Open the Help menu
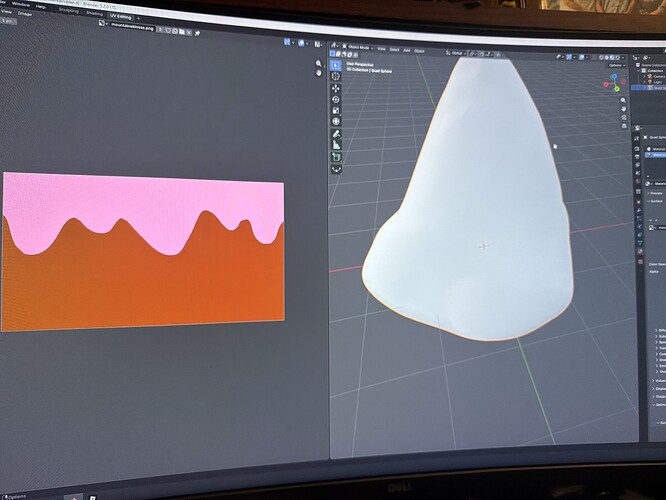This screenshot has height=500, width=666. click(x=41, y=7)
